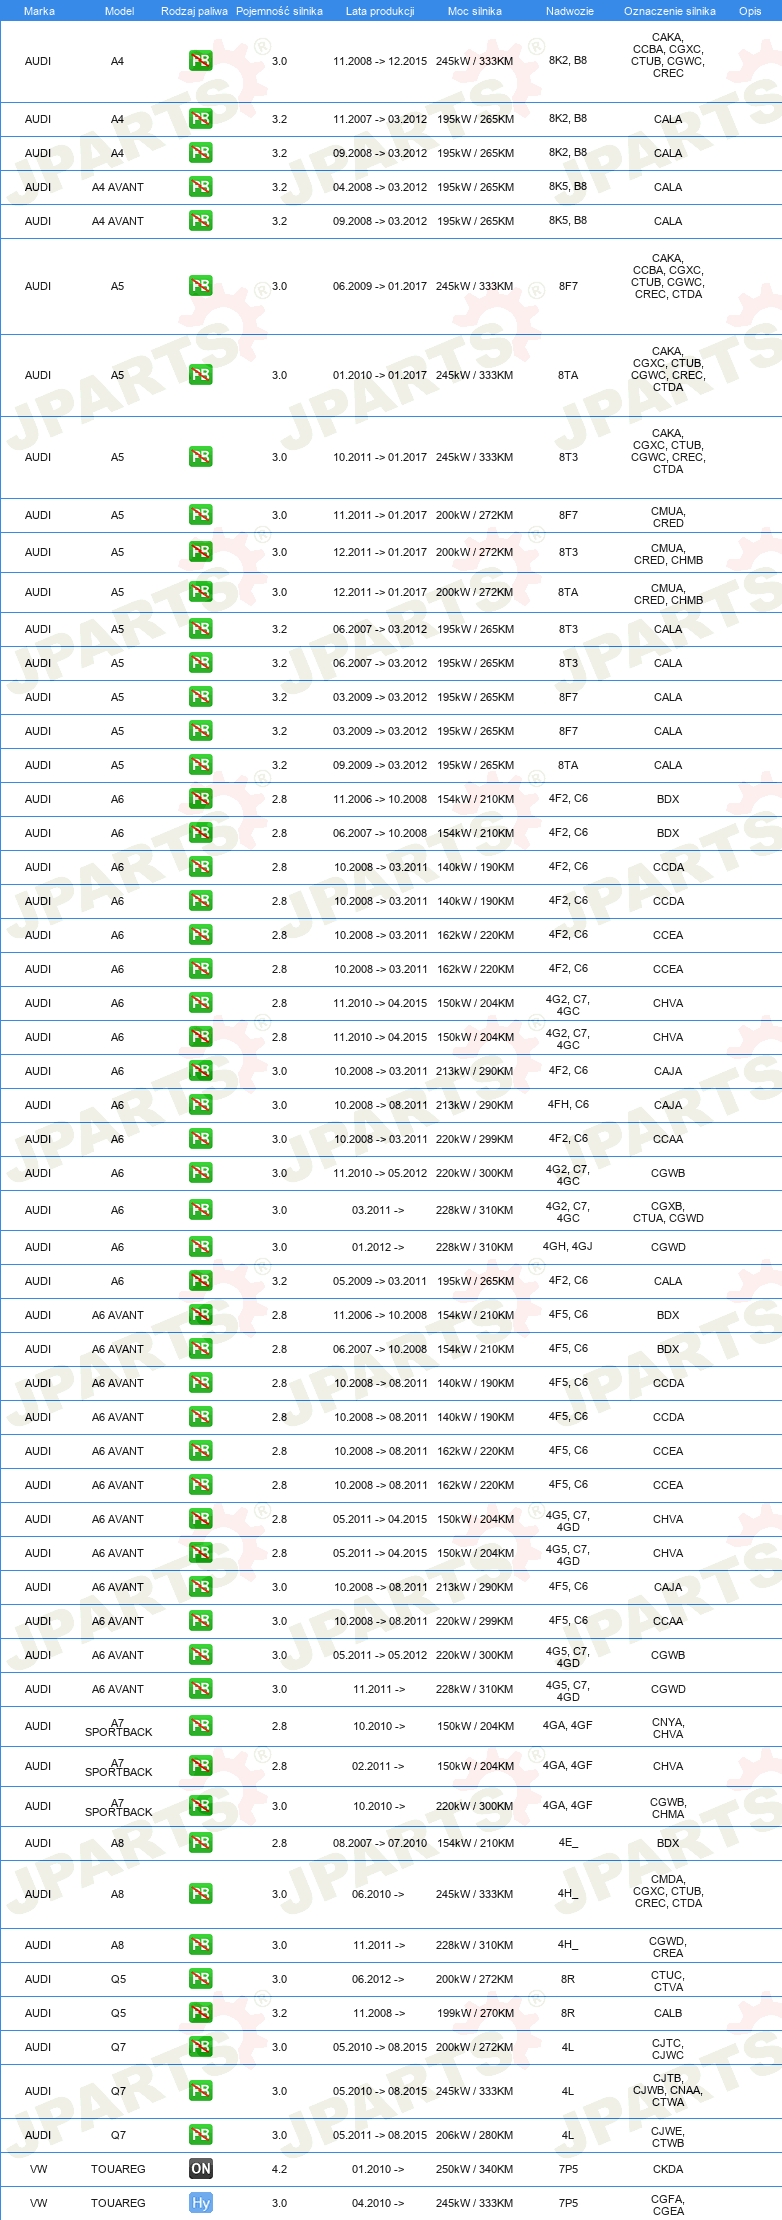Viewport: 782px width, 2220px height.
Task: Select the CGXB, CTUA, CGWD cell
Action: tap(668, 1211)
